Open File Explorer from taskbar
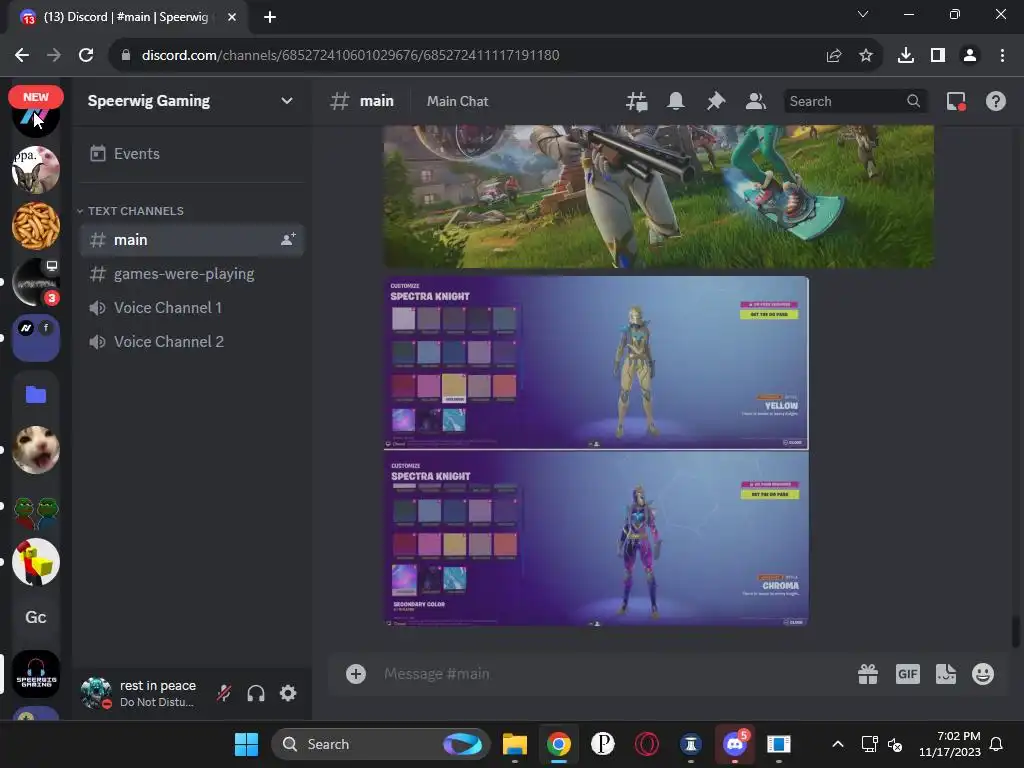Viewport: 1024px width, 768px height. (515, 744)
